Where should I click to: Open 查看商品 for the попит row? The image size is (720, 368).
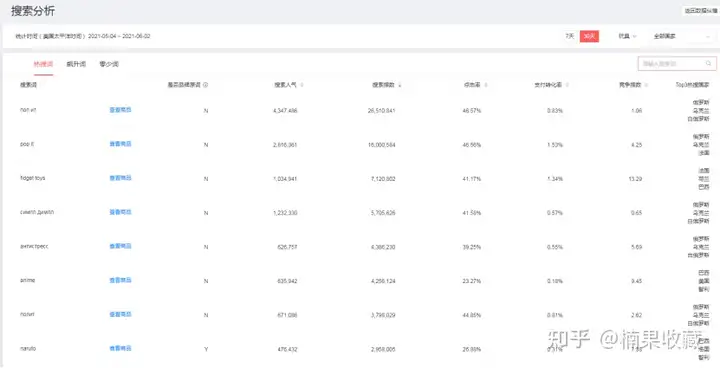tap(120, 314)
